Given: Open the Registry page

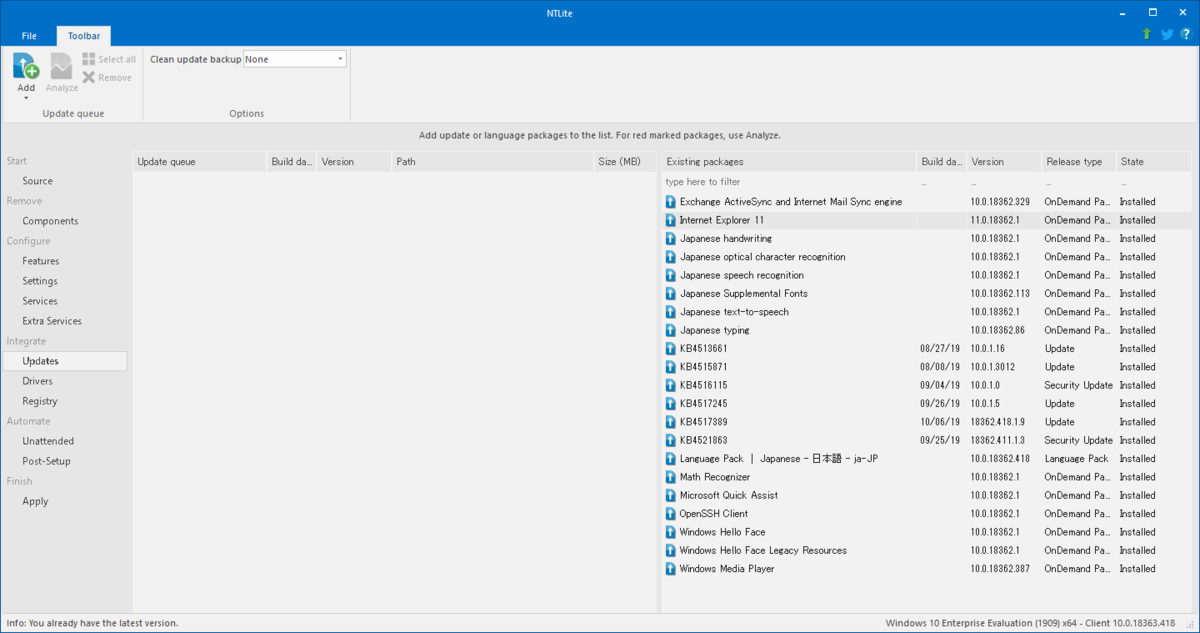Looking at the screenshot, I should coord(40,401).
